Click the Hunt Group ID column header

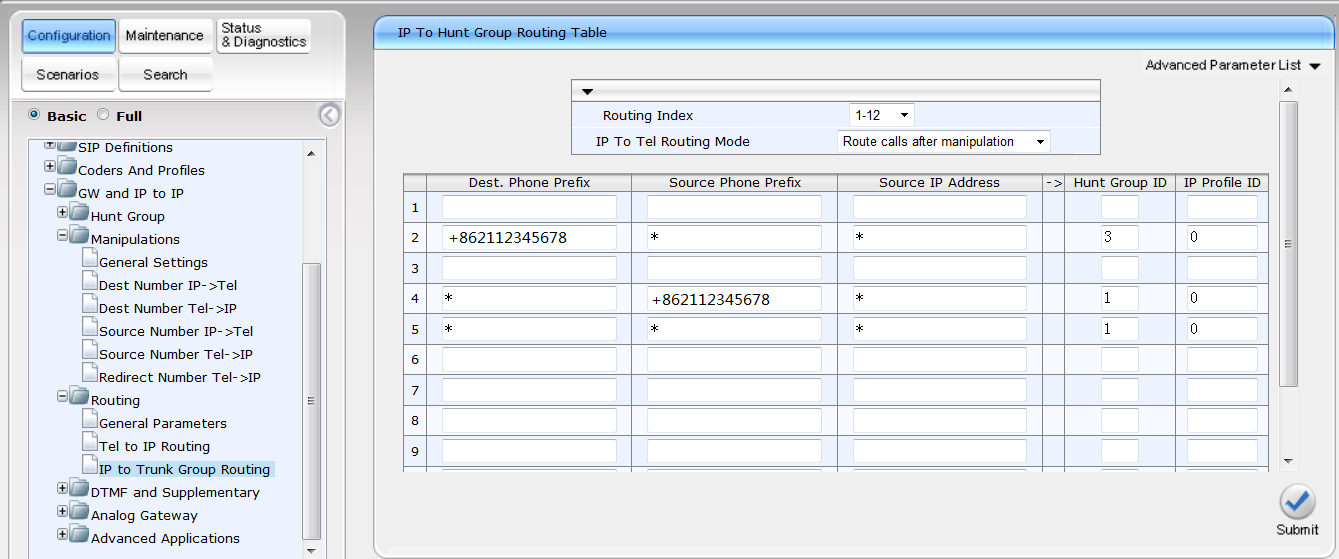[x=1120, y=182]
